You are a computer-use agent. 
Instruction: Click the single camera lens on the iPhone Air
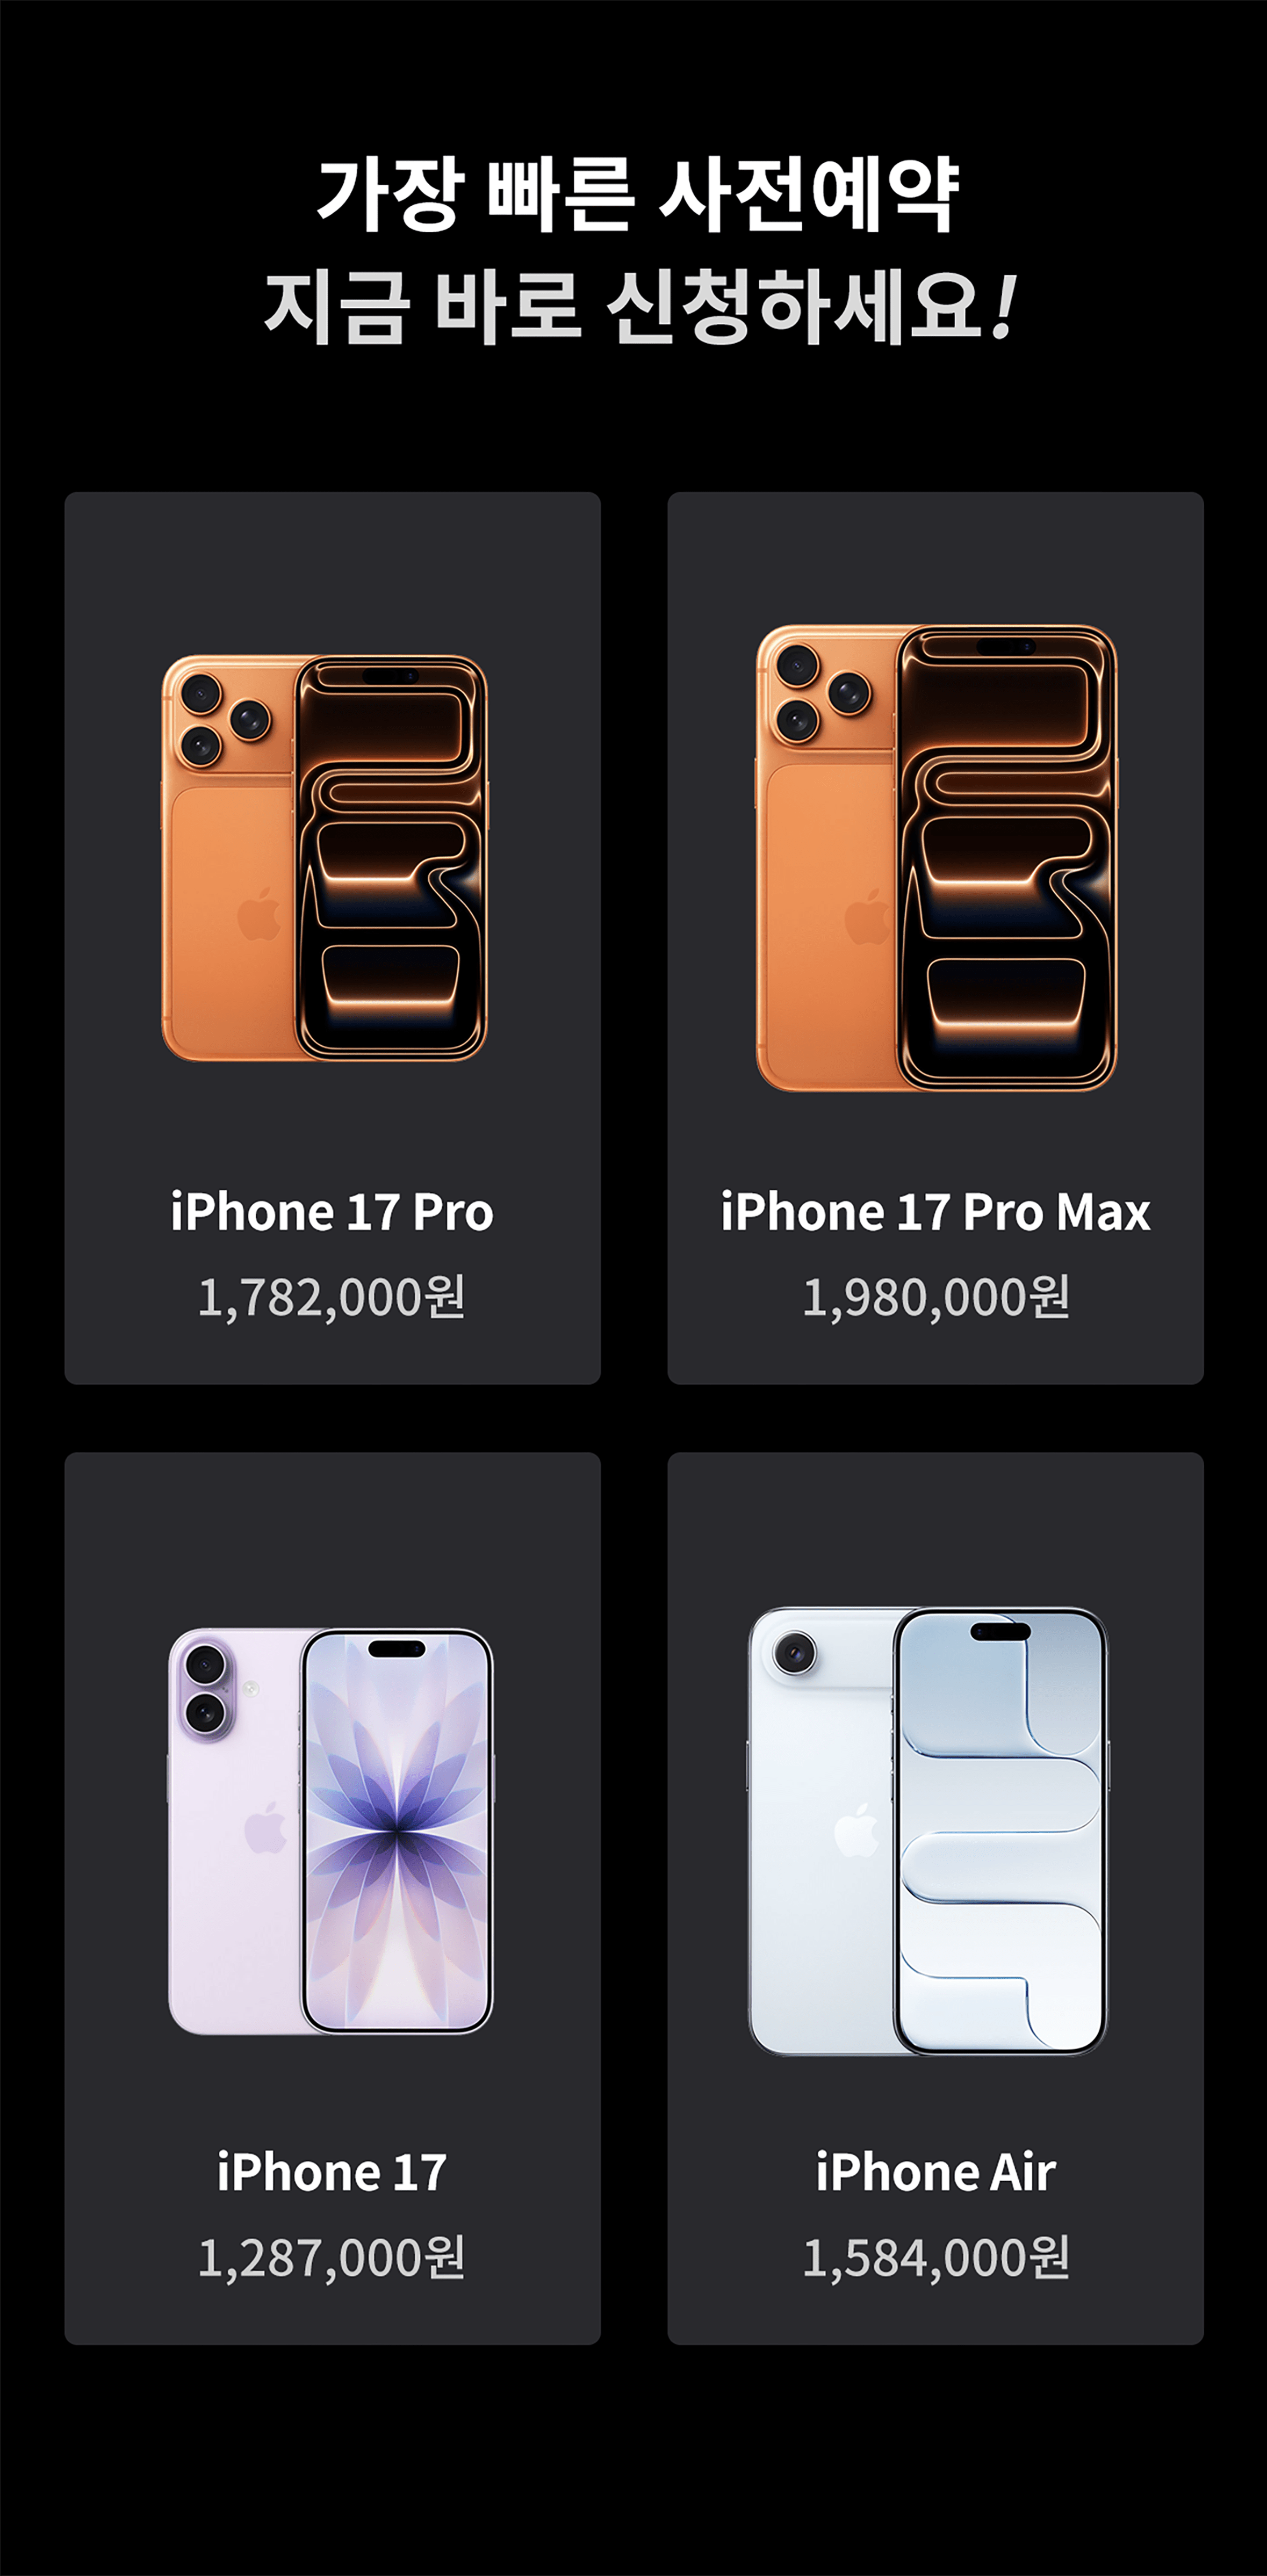[x=795, y=1653]
